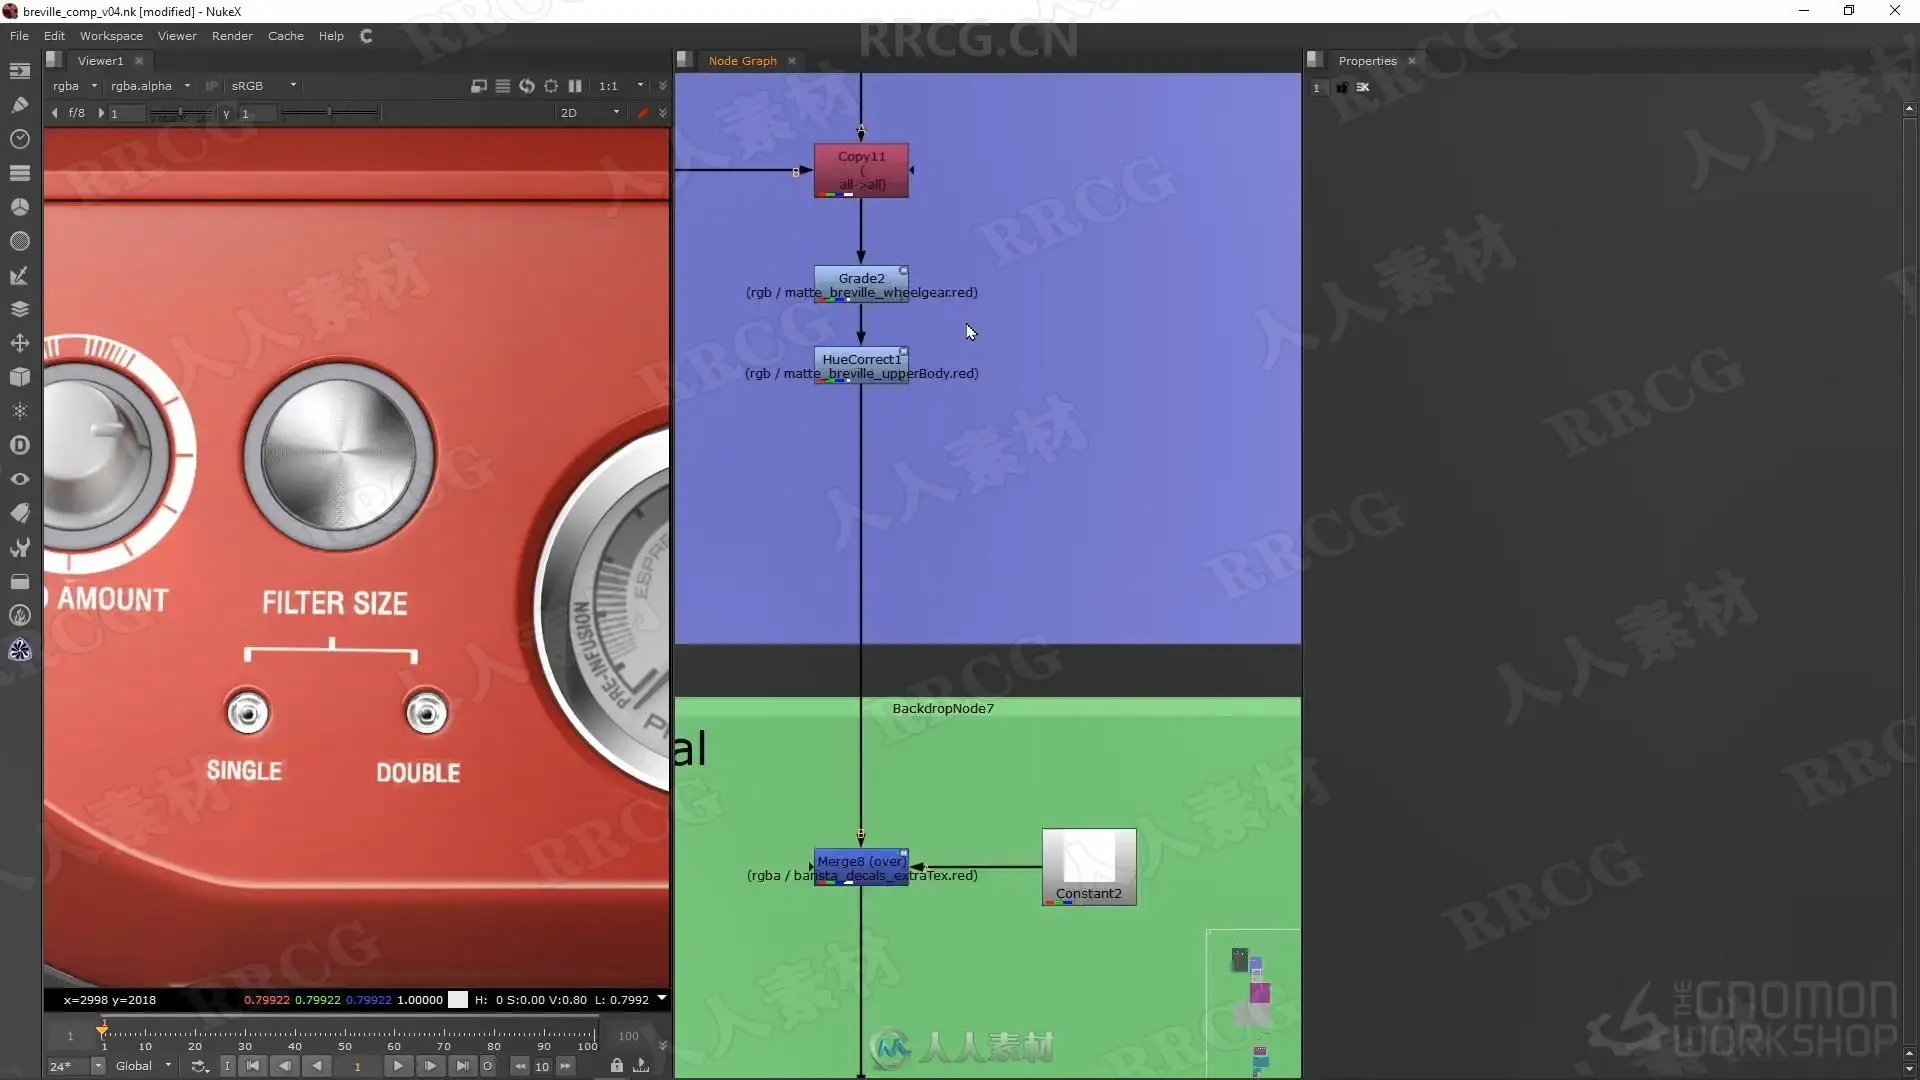The width and height of the screenshot is (1920, 1080).
Task: Open the rgba.alpha channel dropdown
Action: 151,86
